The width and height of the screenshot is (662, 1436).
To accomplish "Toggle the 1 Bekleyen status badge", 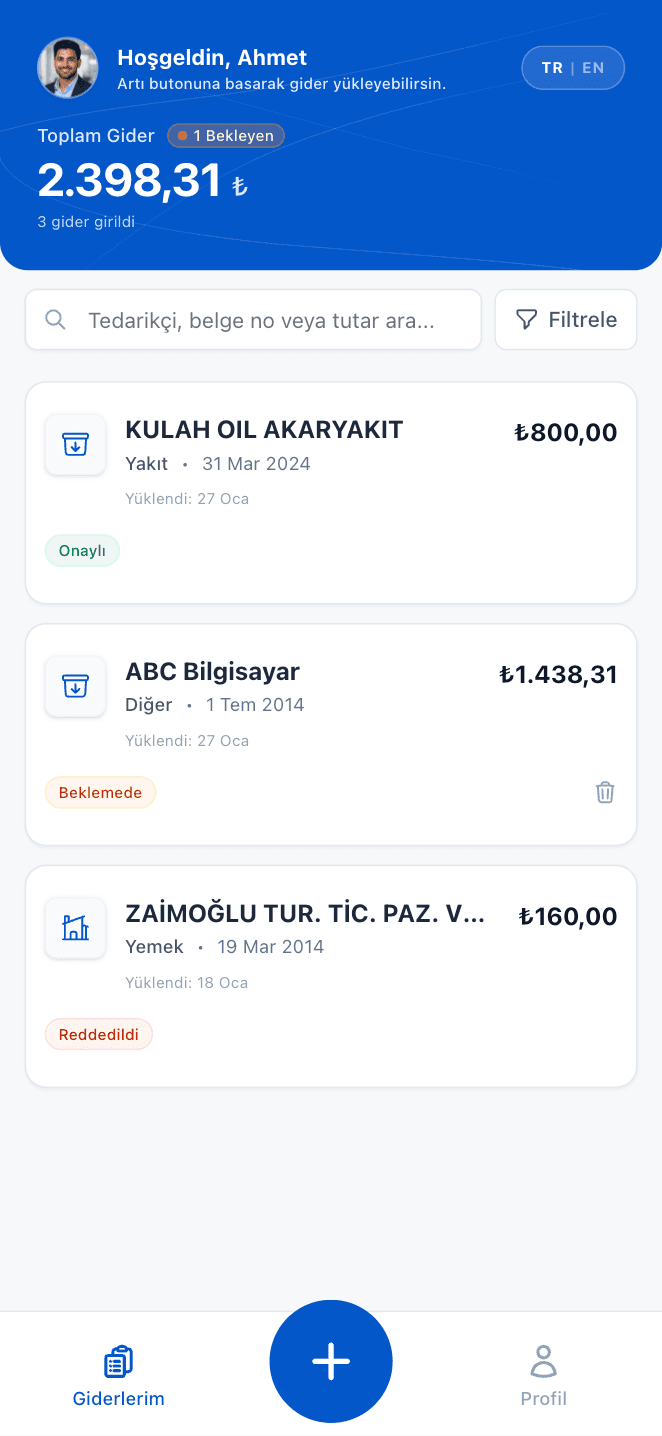I will [x=225, y=135].
